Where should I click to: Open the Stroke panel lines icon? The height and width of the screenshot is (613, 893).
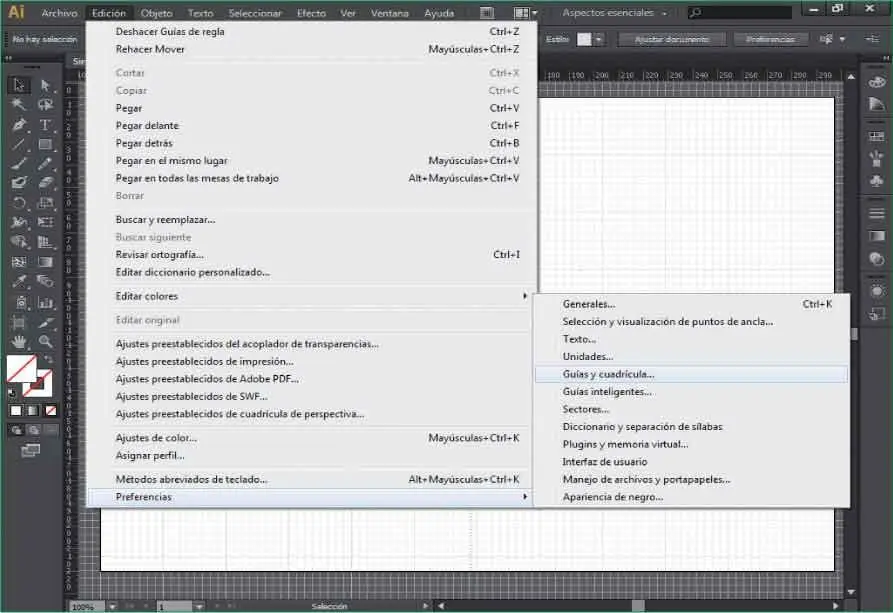point(876,214)
